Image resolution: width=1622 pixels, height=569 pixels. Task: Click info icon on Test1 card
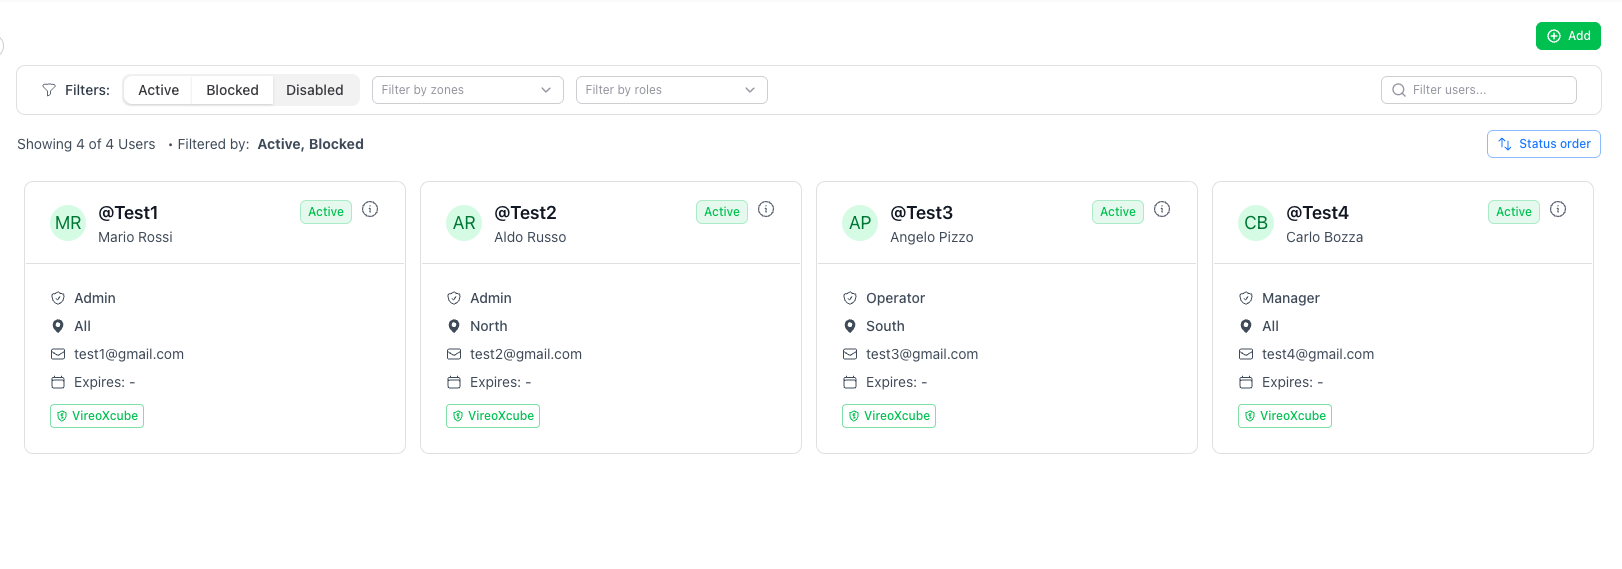point(370,209)
